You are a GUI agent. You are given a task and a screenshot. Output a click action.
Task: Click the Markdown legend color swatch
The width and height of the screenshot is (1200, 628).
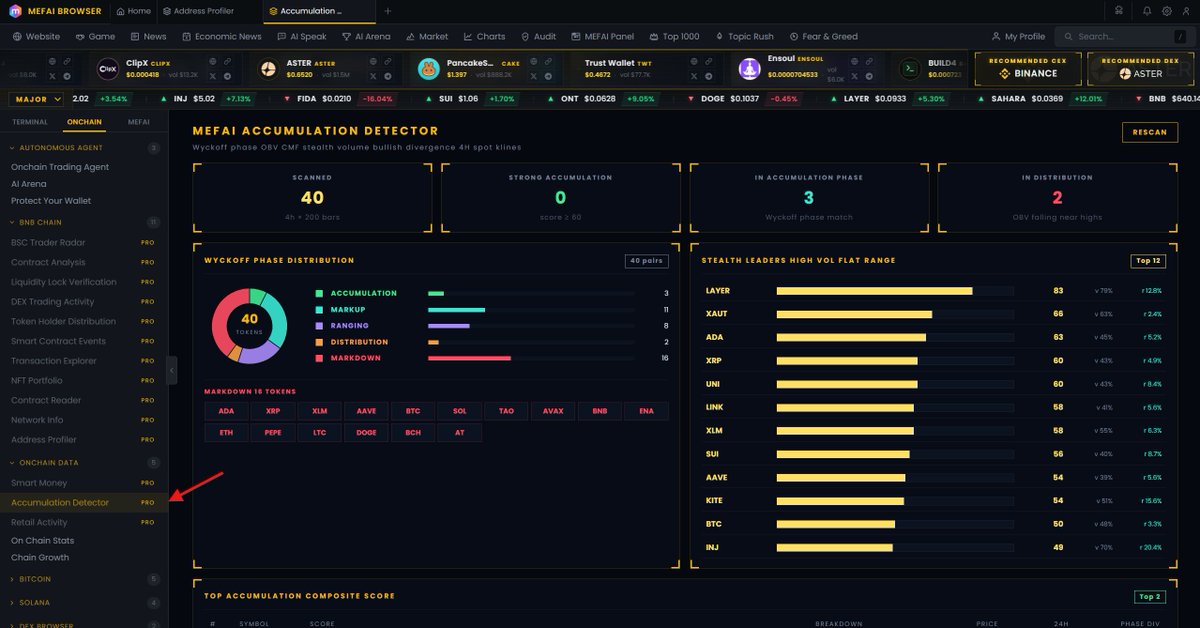click(x=319, y=358)
